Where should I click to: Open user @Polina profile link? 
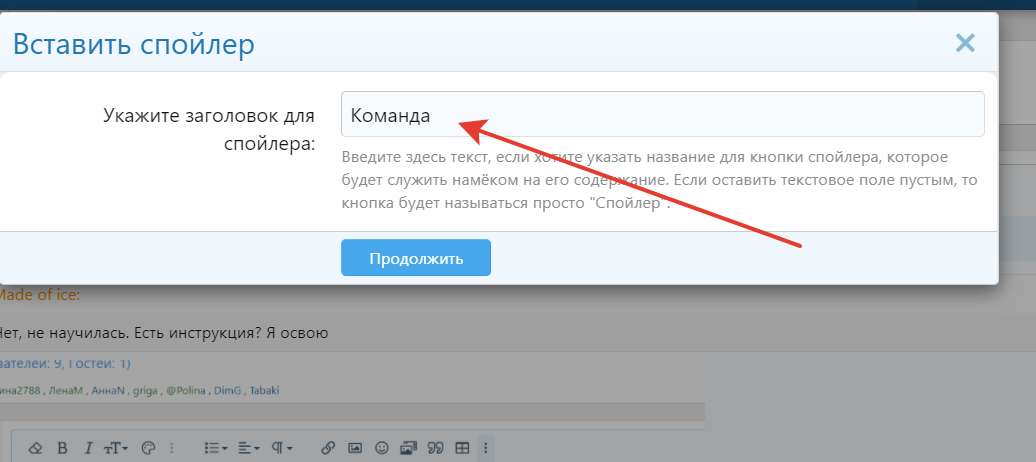(x=186, y=391)
